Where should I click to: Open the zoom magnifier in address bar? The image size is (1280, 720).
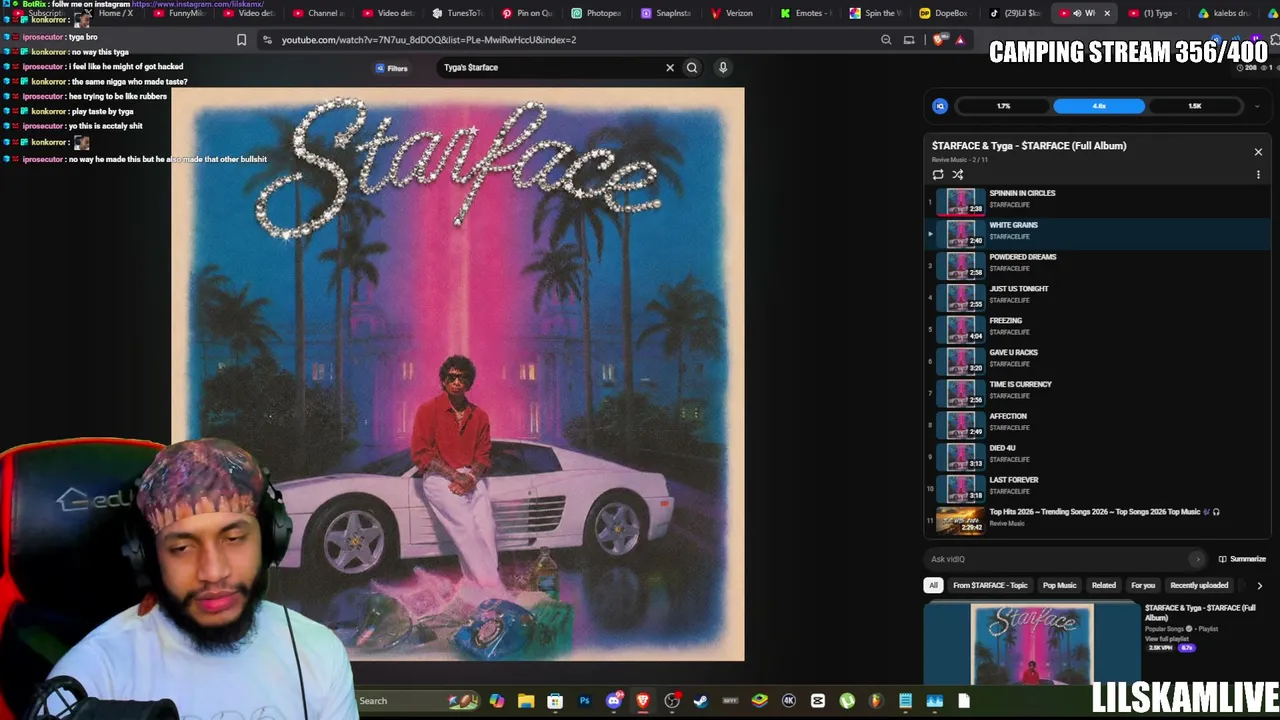886,40
